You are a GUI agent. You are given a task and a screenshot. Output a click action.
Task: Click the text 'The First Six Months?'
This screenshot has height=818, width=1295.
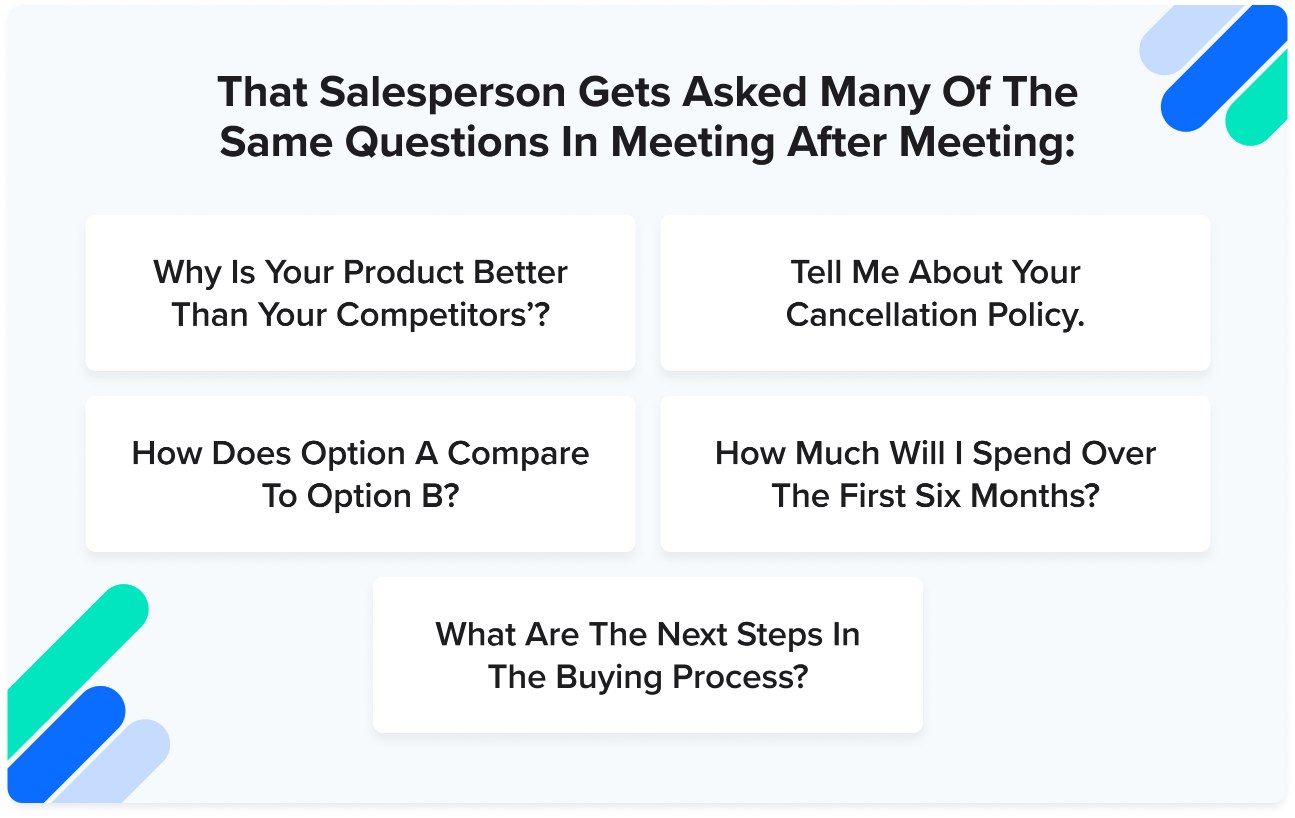(x=935, y=496)
